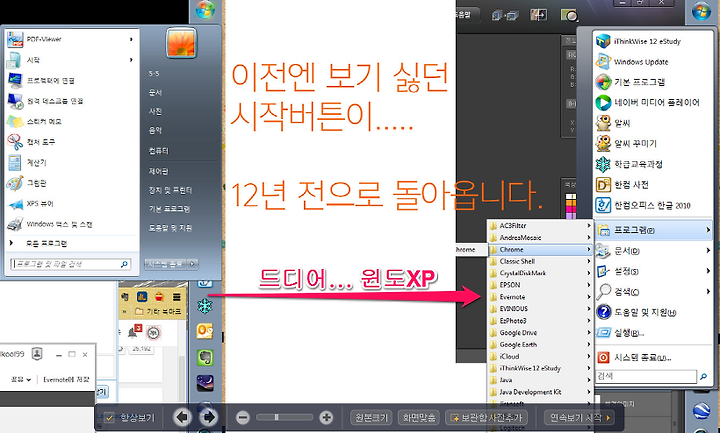
Task: Click the 원본크기 button
Action: tap(371, 418)
